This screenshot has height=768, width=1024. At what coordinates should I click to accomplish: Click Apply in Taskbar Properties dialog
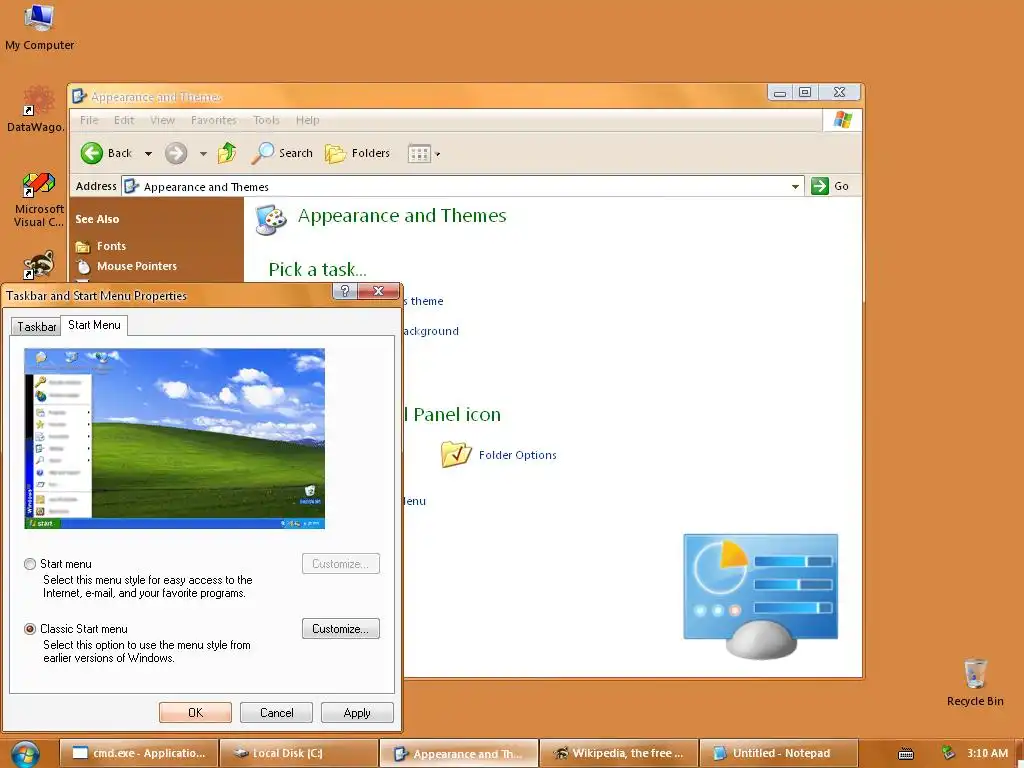[357, 712]
